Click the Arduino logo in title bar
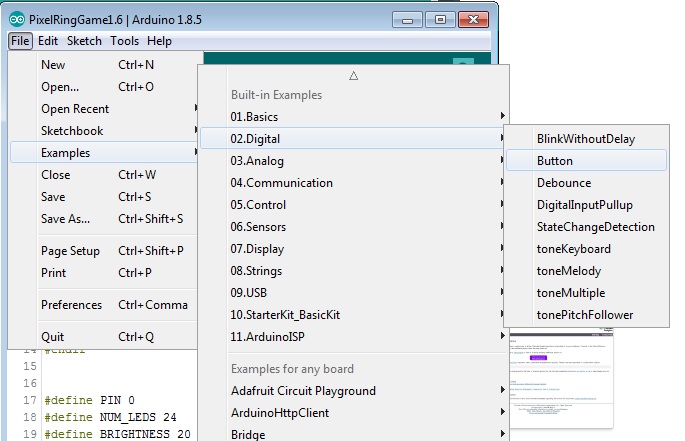 tap(17, 20)
